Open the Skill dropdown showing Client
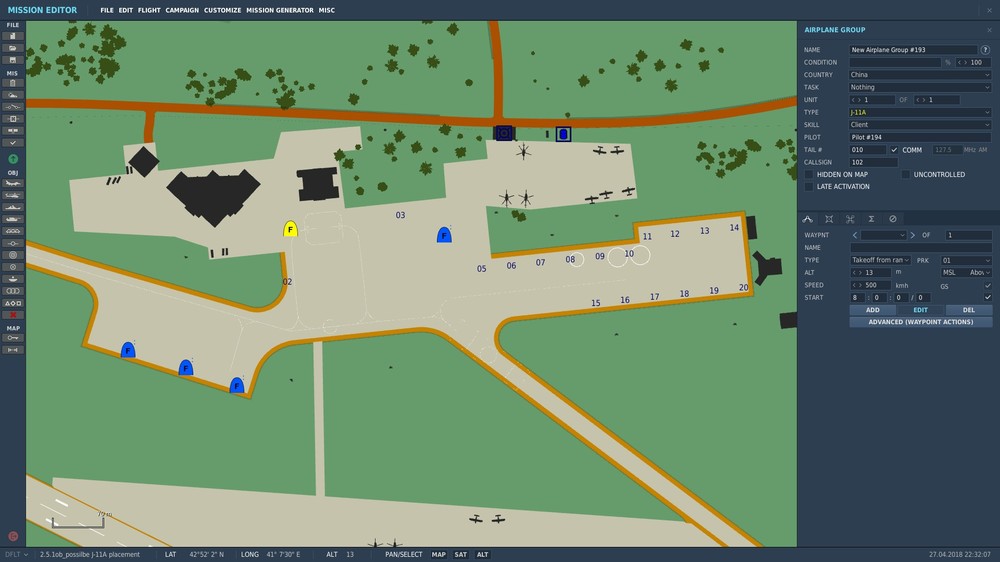The image size is (1000, 562). [920, 125]
